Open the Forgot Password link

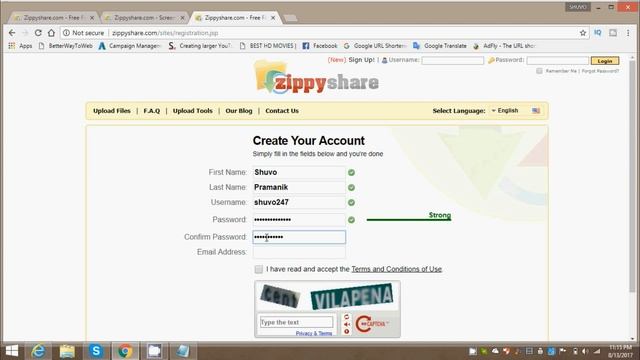point(600,71)
